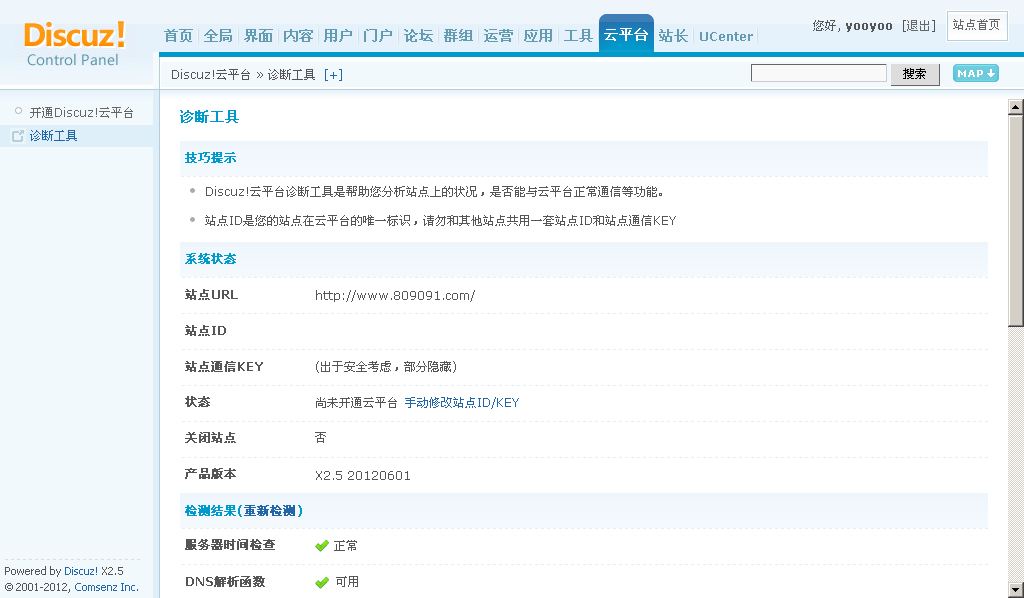Select 诊断工具 in the sidebar
1024x598 pixels.
coord(54,136)
